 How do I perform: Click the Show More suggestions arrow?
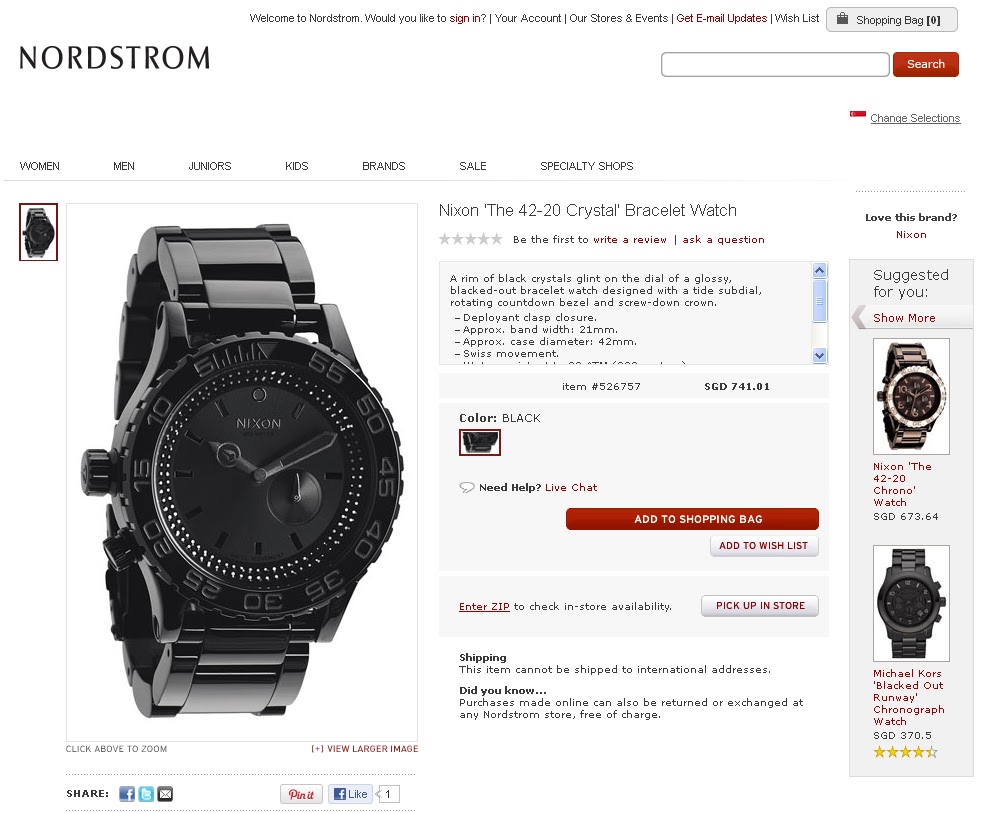859,317
